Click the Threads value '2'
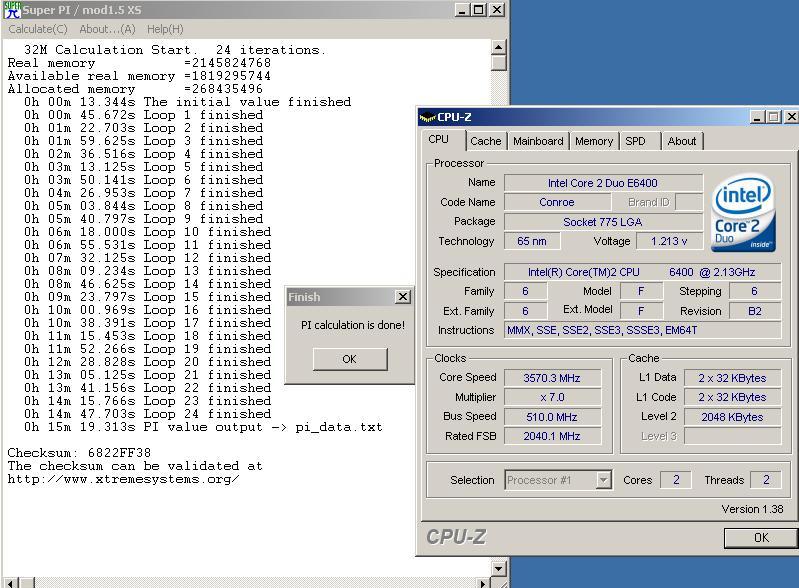The height and width of the screenshot is (588, 799). [766, 480]
